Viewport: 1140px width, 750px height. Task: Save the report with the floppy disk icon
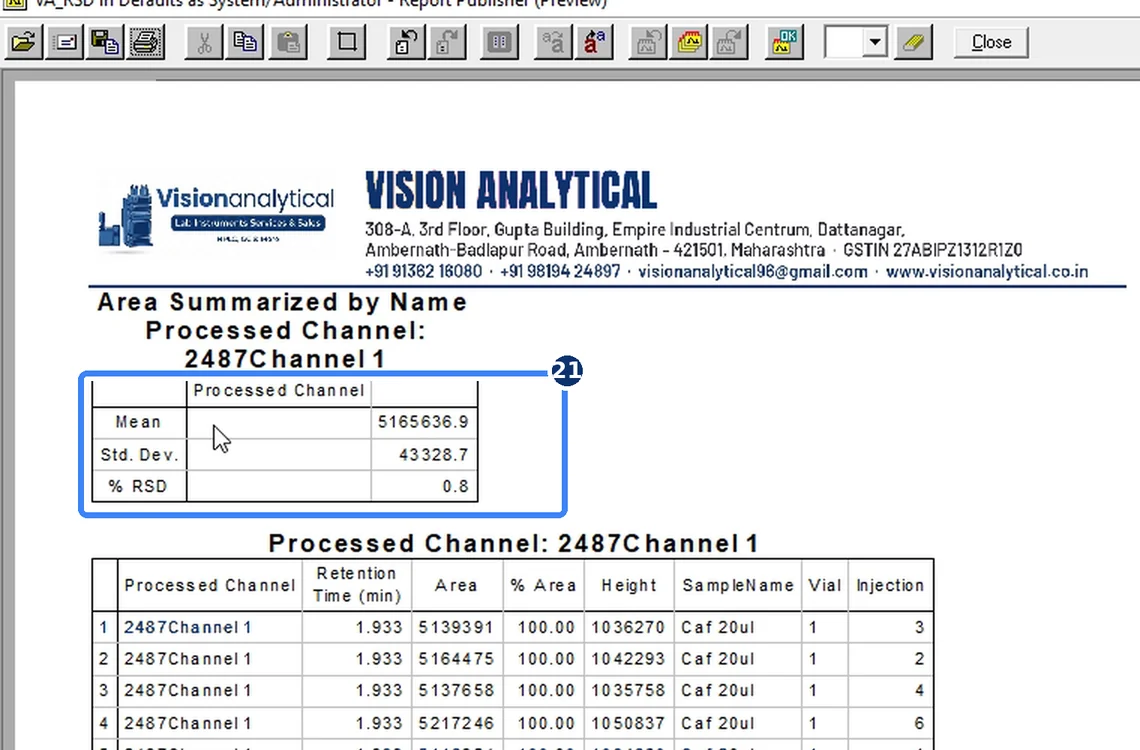(105, 42)
